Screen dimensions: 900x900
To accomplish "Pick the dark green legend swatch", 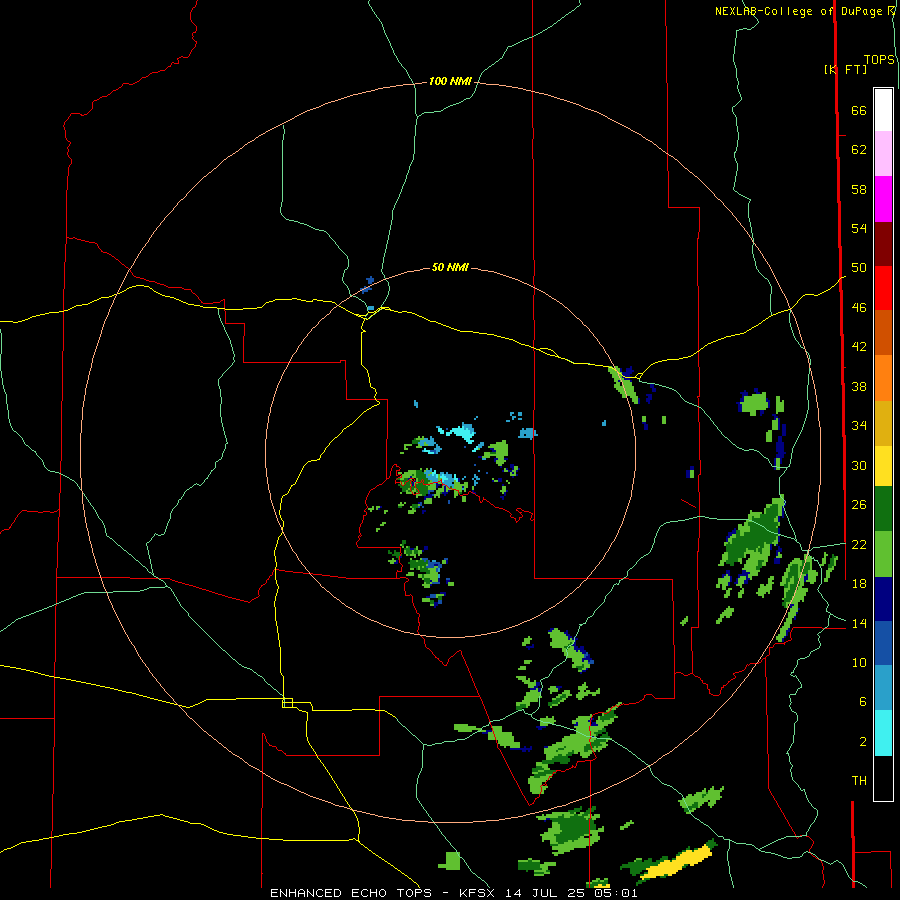I will tap(883, 509).
